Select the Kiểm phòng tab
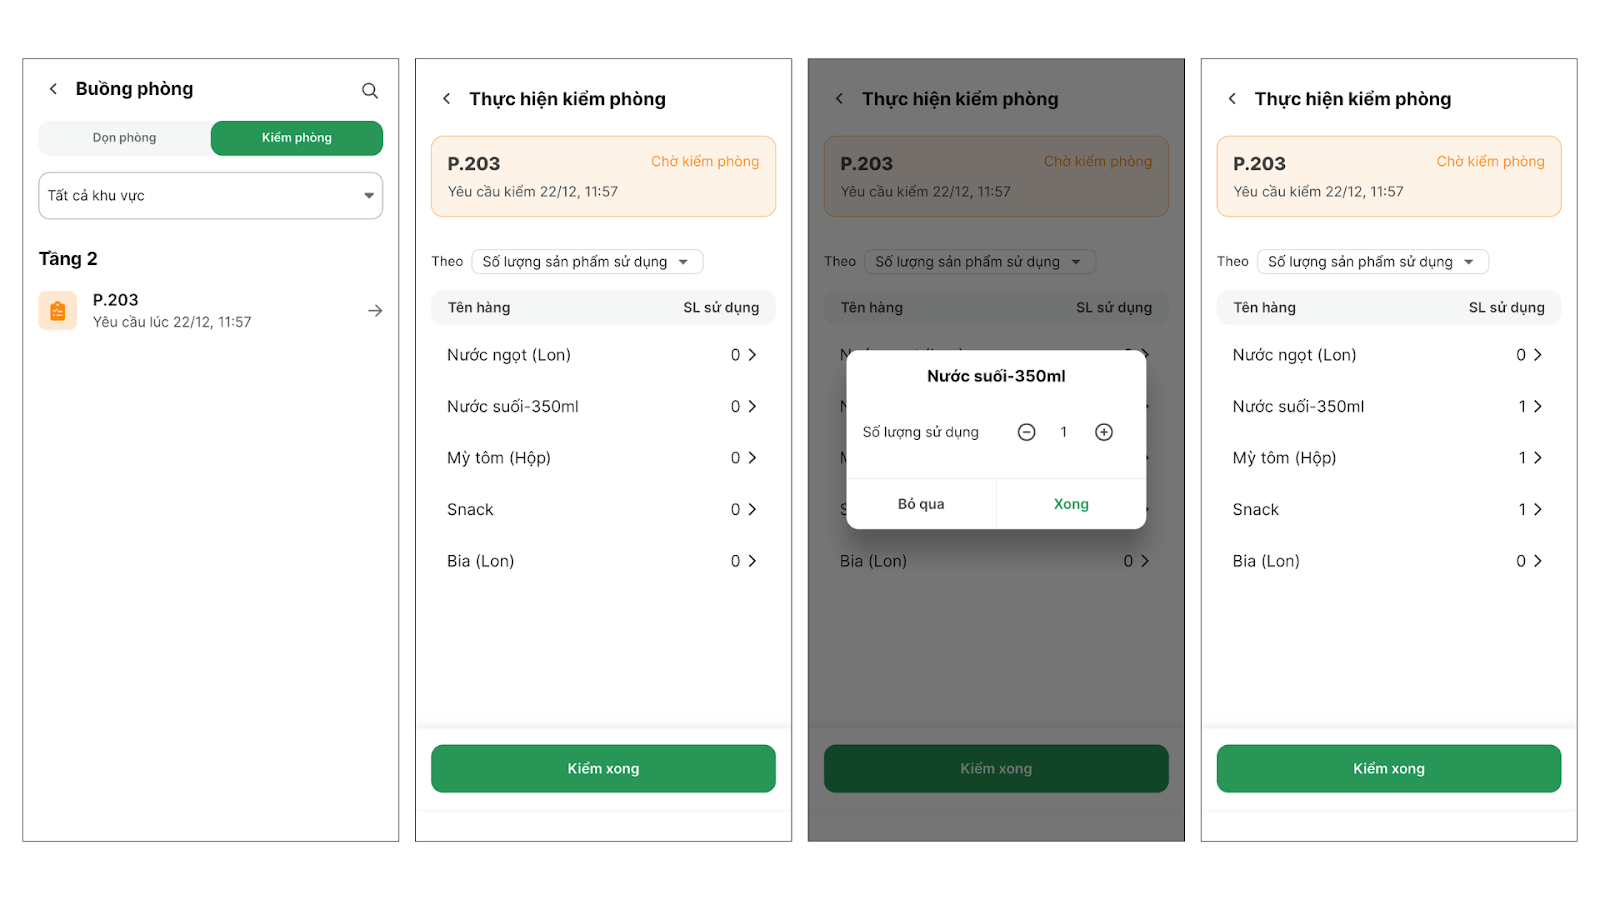The image size is (1600, 900). (297, 138)
